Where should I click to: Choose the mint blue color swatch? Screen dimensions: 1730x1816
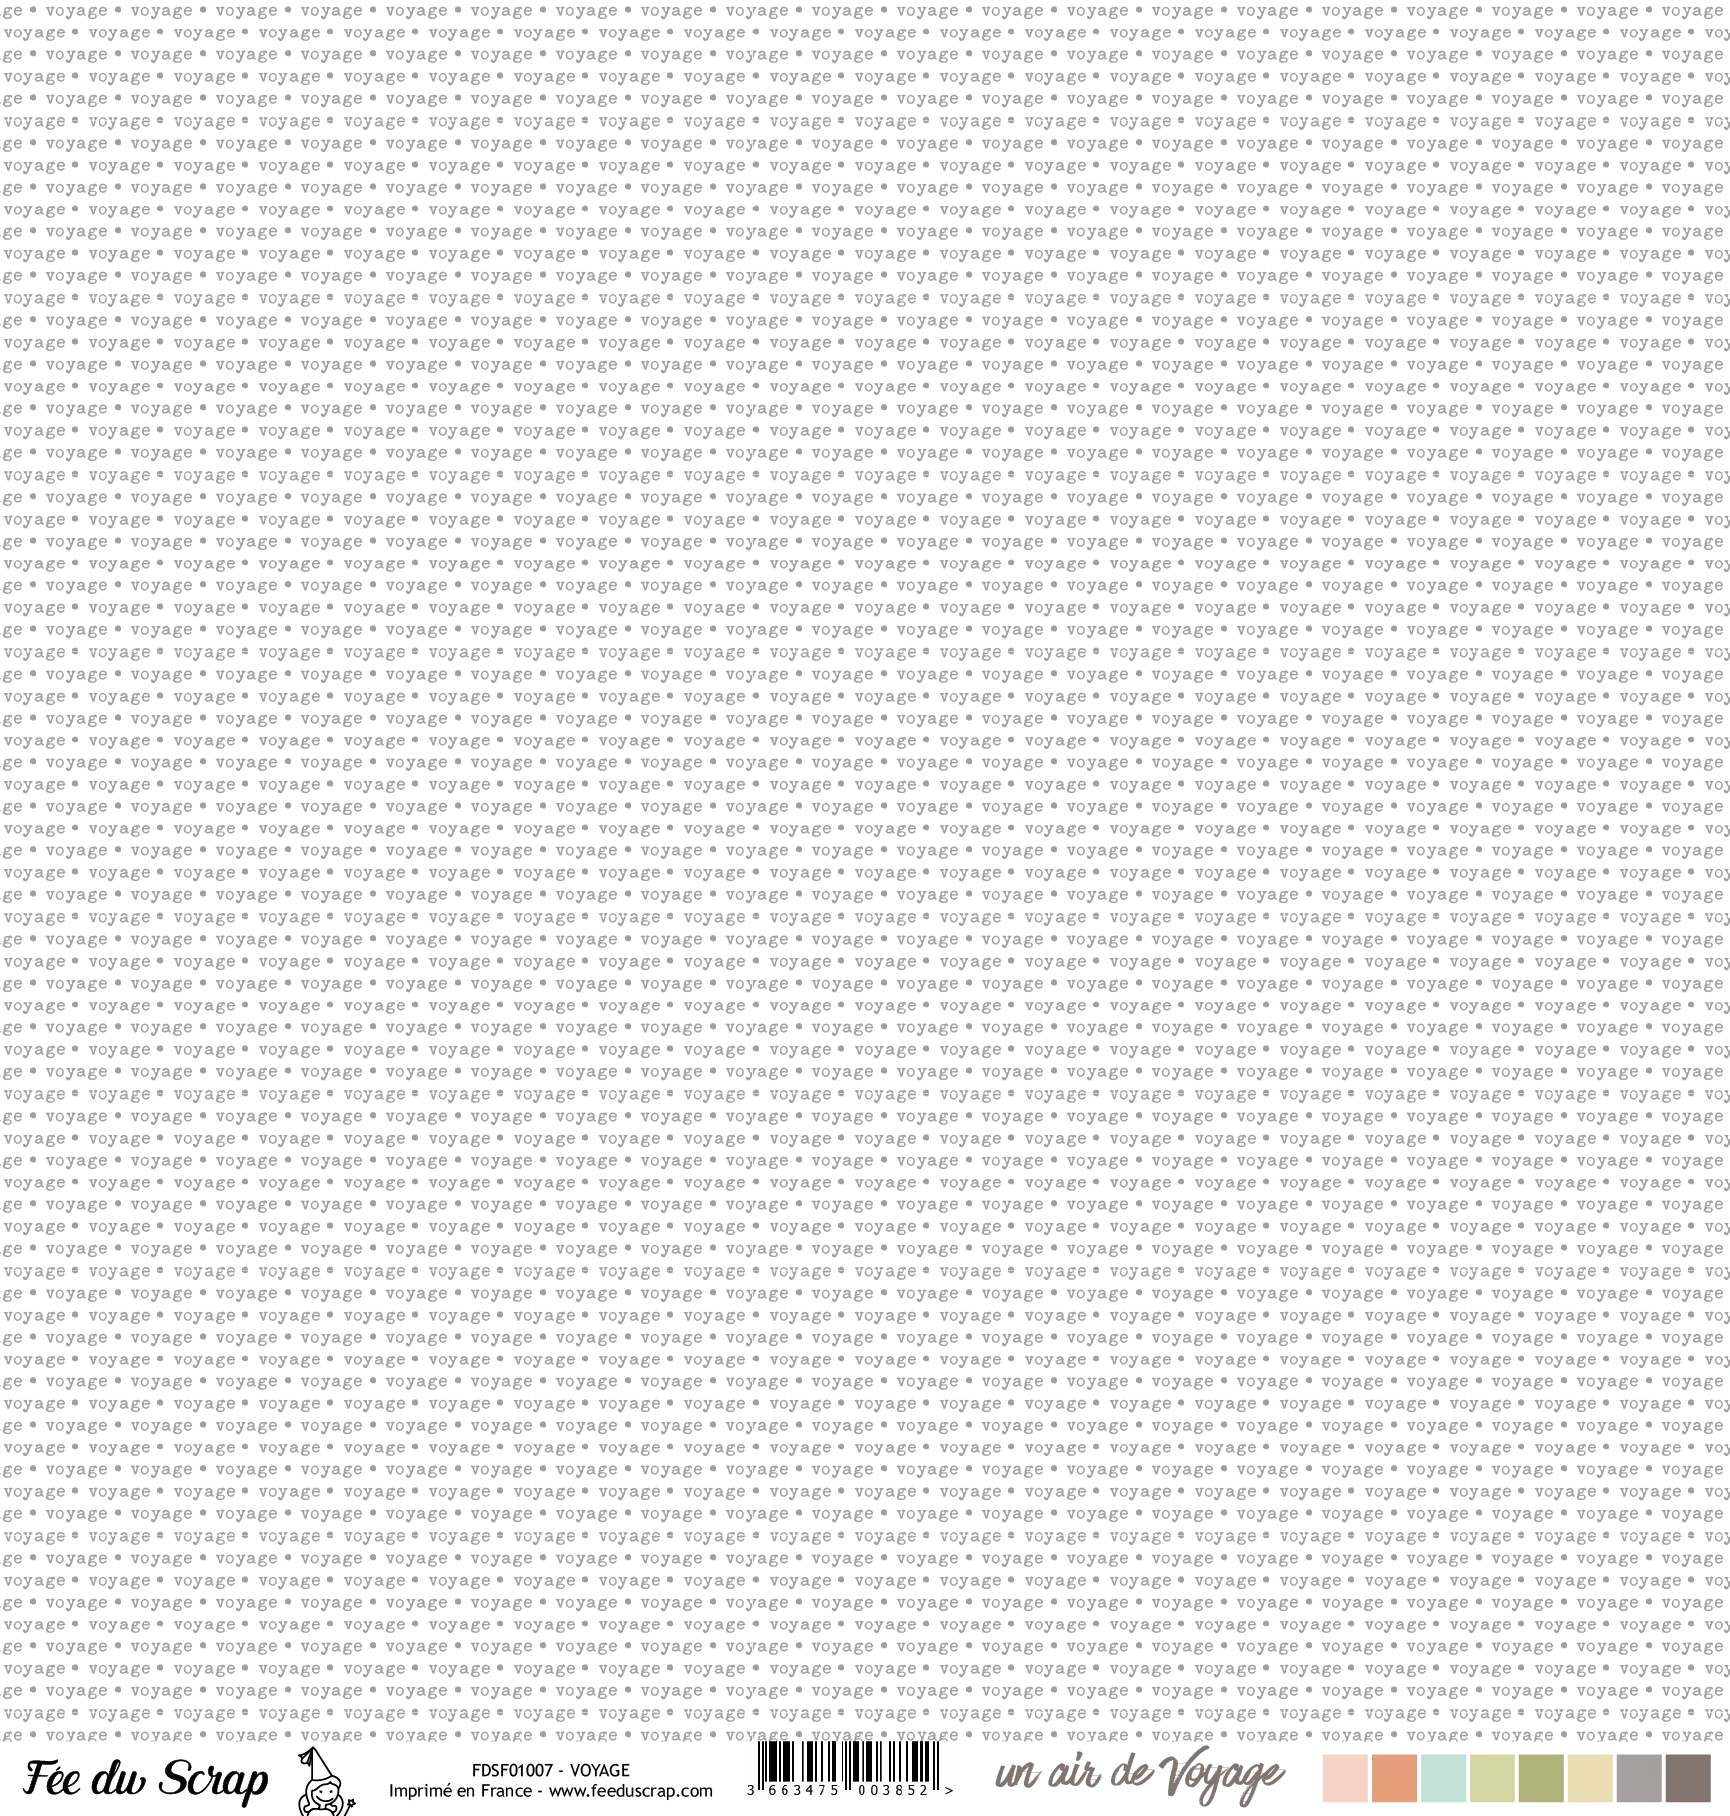pyautogui.click(x=1442, y=1779)
